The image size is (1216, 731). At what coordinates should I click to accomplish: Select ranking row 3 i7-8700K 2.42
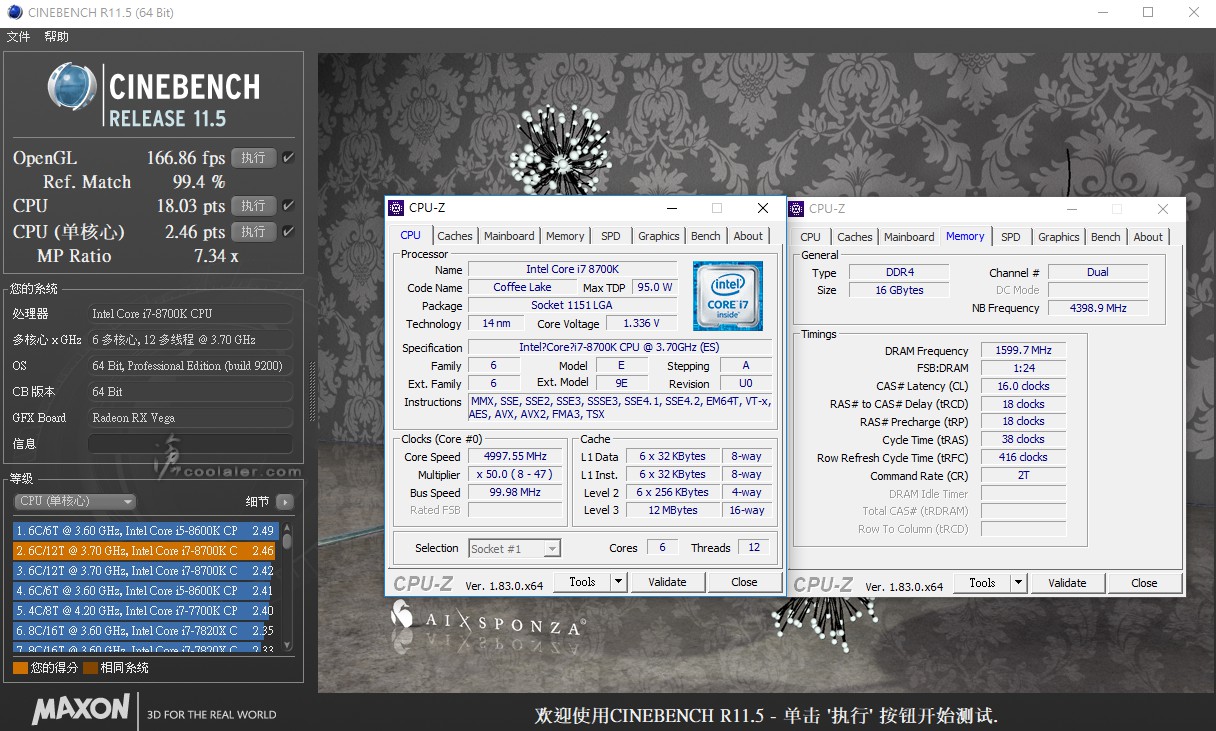click(145, 571)
